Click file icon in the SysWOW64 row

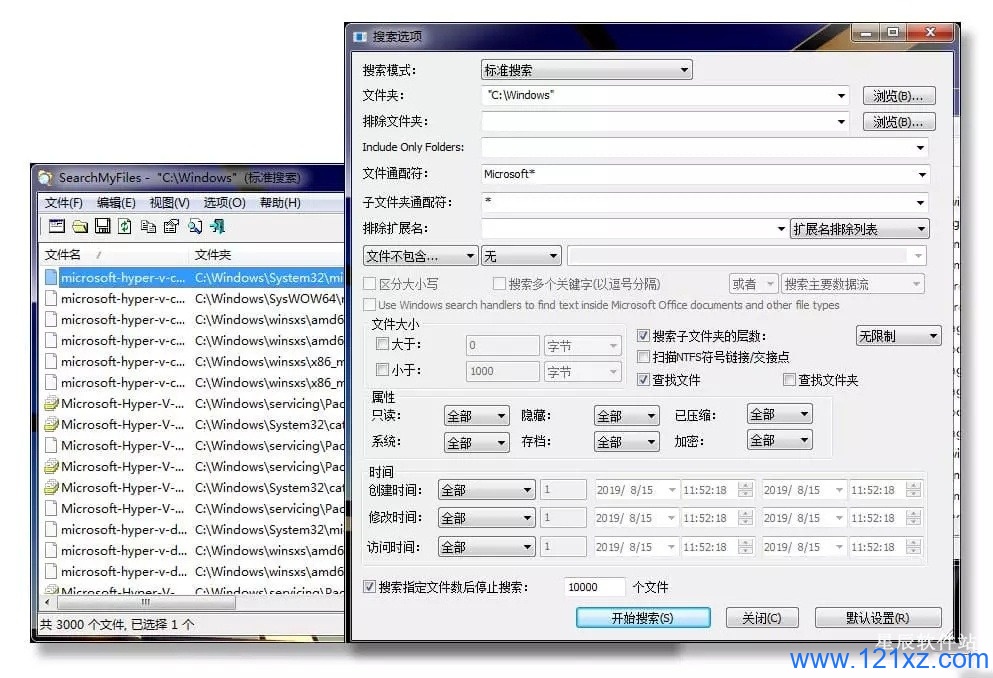point(51,298)
